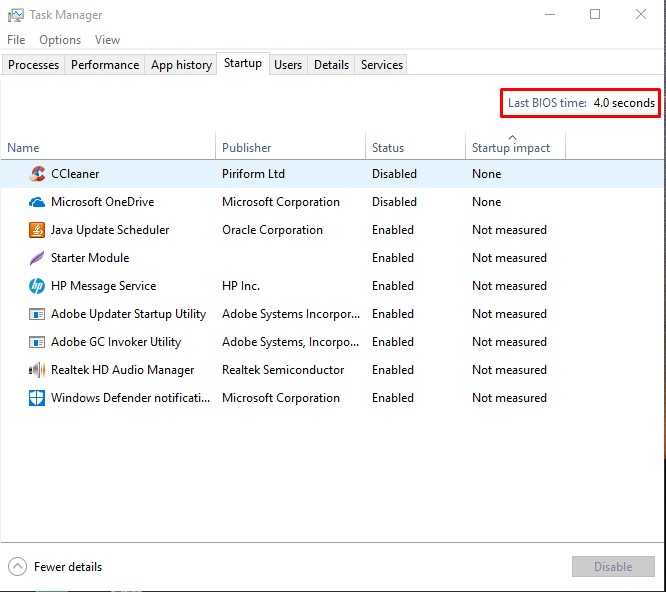Sort by the Name column header
This screenshot has height=592, width=666.
(107, 147)
